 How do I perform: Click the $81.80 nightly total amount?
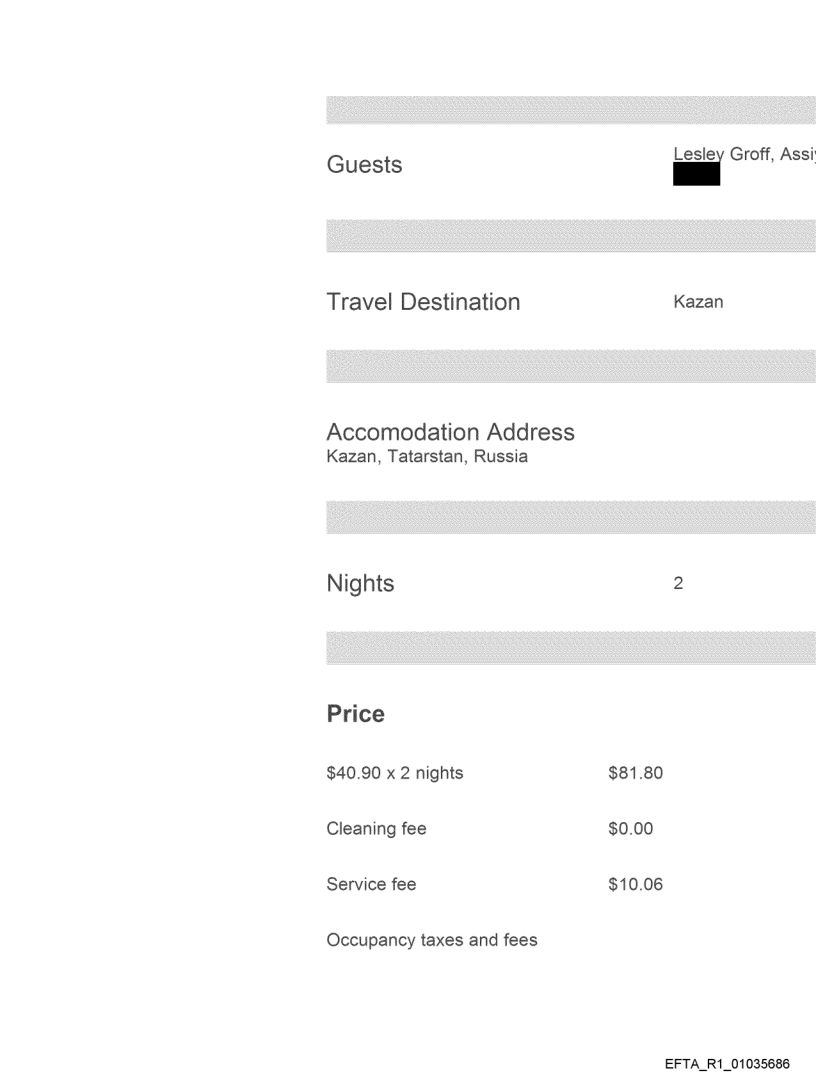(635, 773)
